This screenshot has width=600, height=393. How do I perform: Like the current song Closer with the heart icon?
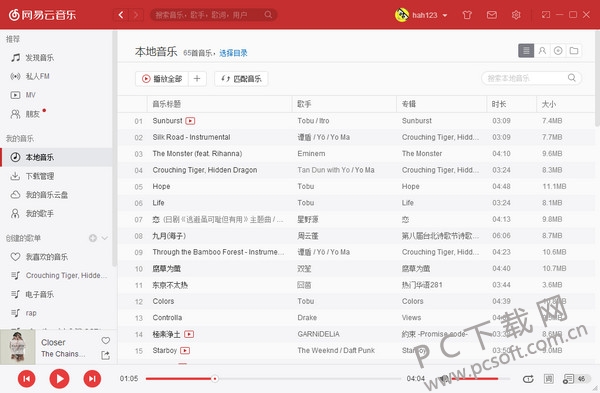coord(106,341)
